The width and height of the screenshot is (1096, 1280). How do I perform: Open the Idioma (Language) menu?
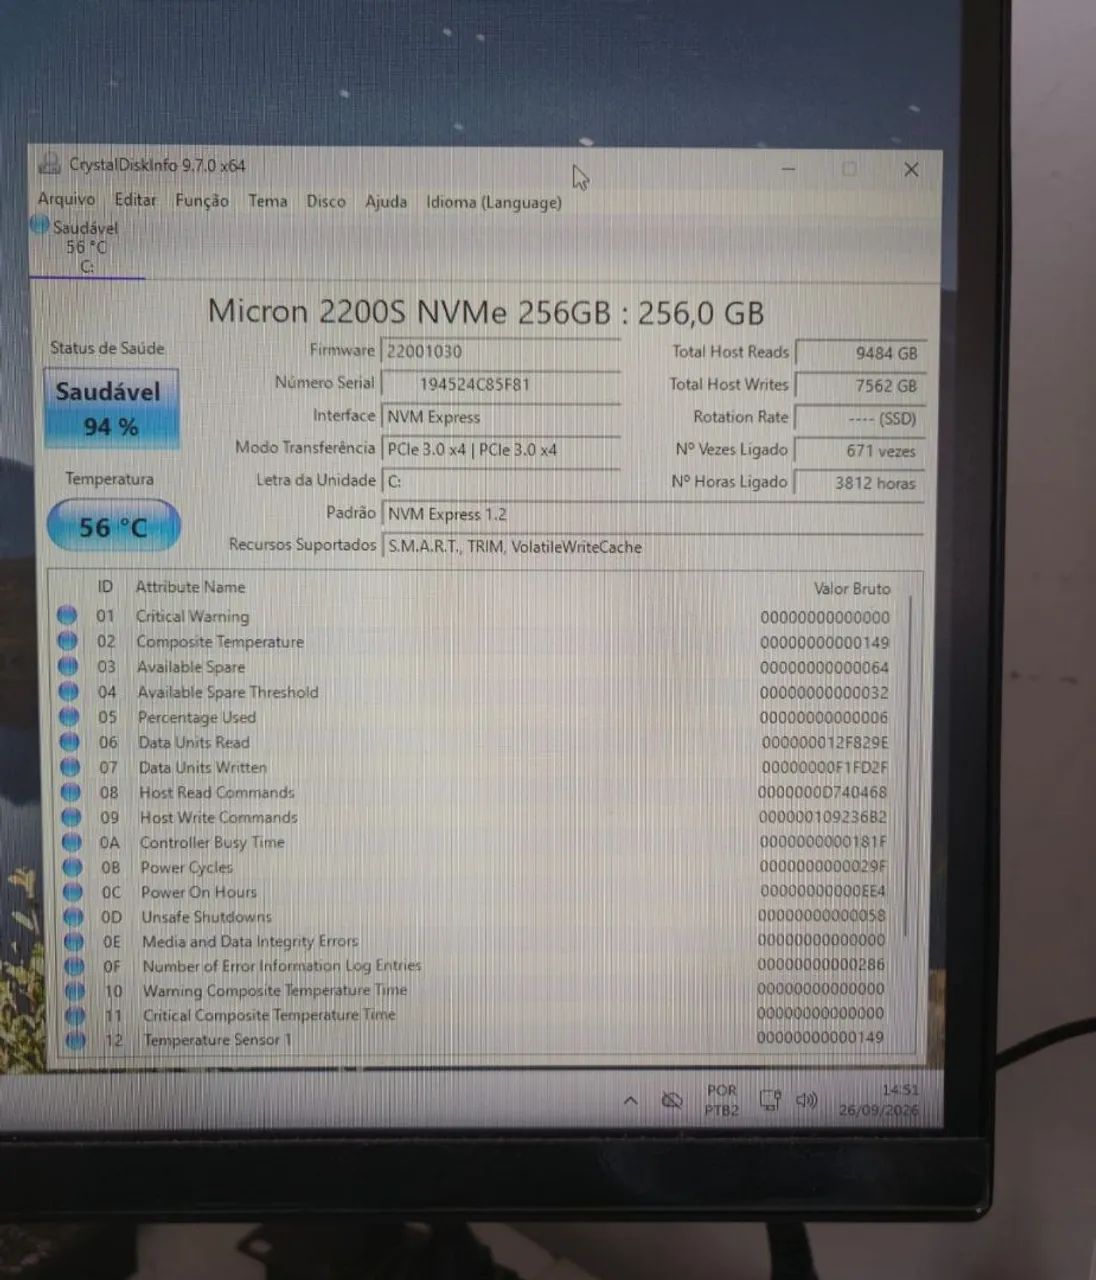(493, 202)
